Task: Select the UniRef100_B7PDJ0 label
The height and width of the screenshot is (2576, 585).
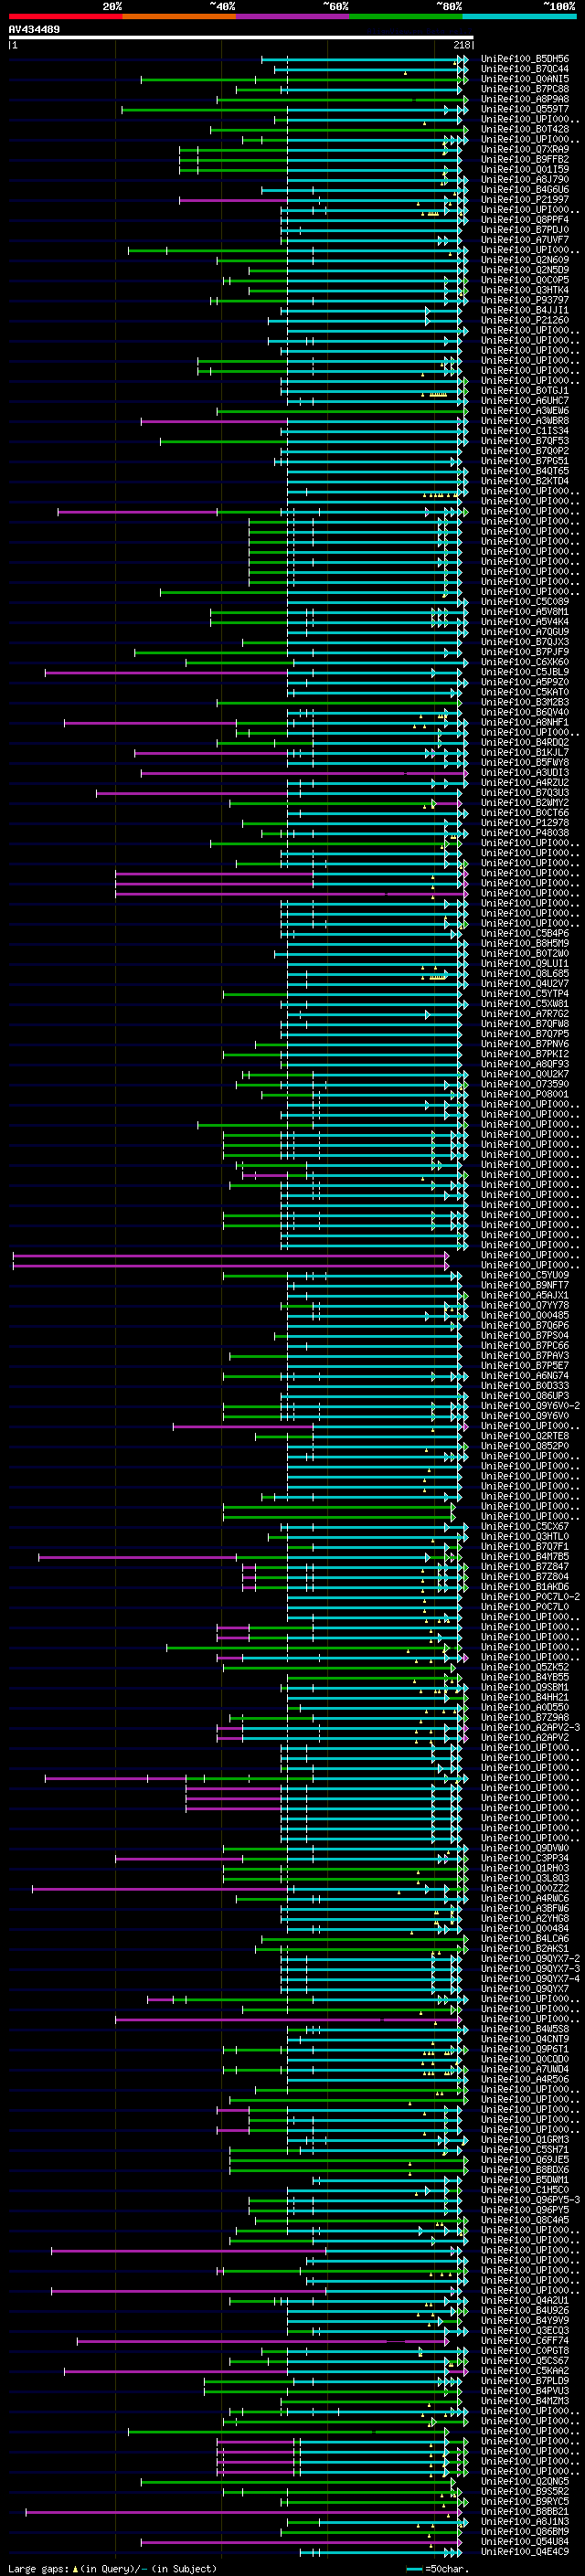Action: [525, 230]
